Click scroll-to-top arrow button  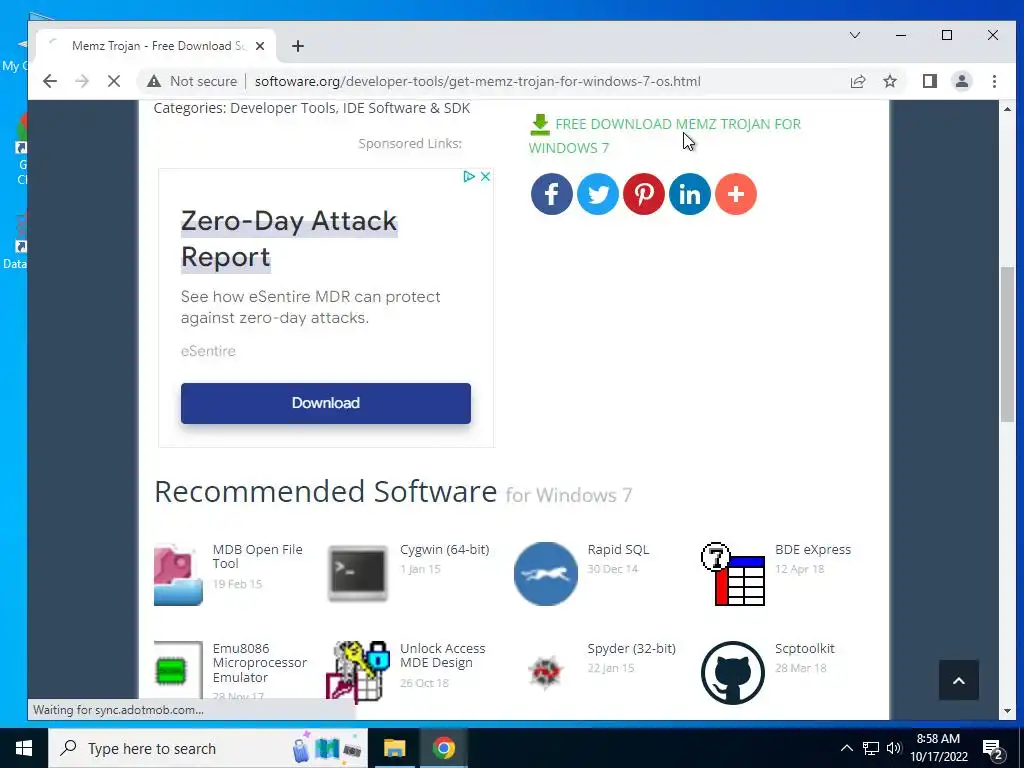click(958, 680)
